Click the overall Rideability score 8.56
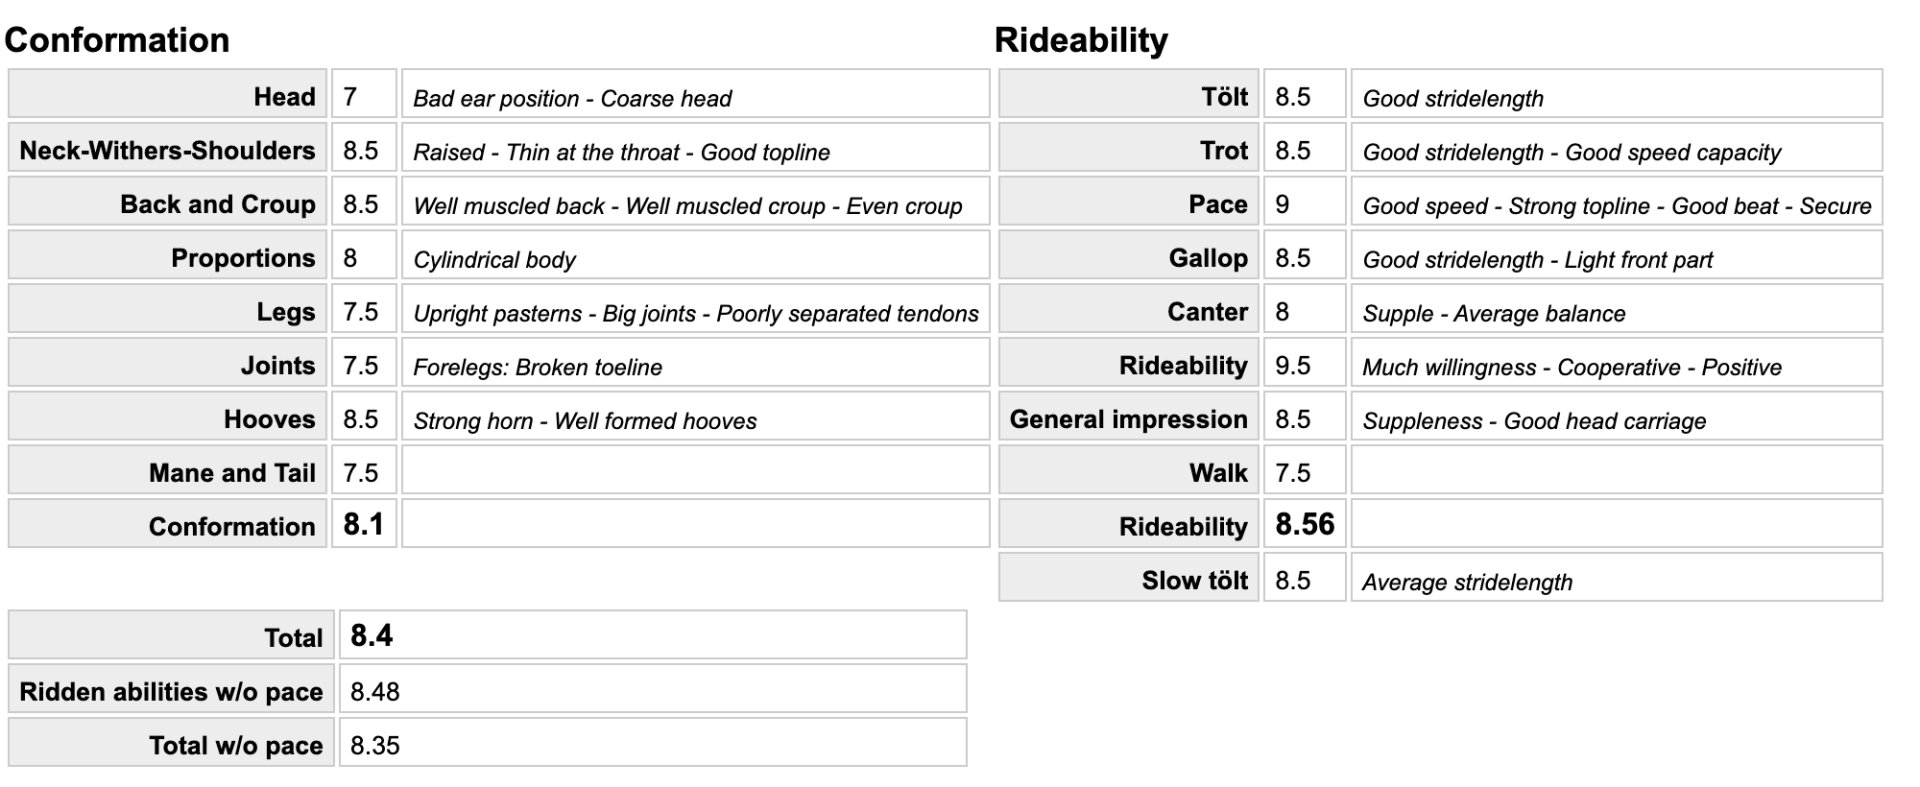The width and height of the screenshot is (1920, 787). click(x=1305, y=525)
